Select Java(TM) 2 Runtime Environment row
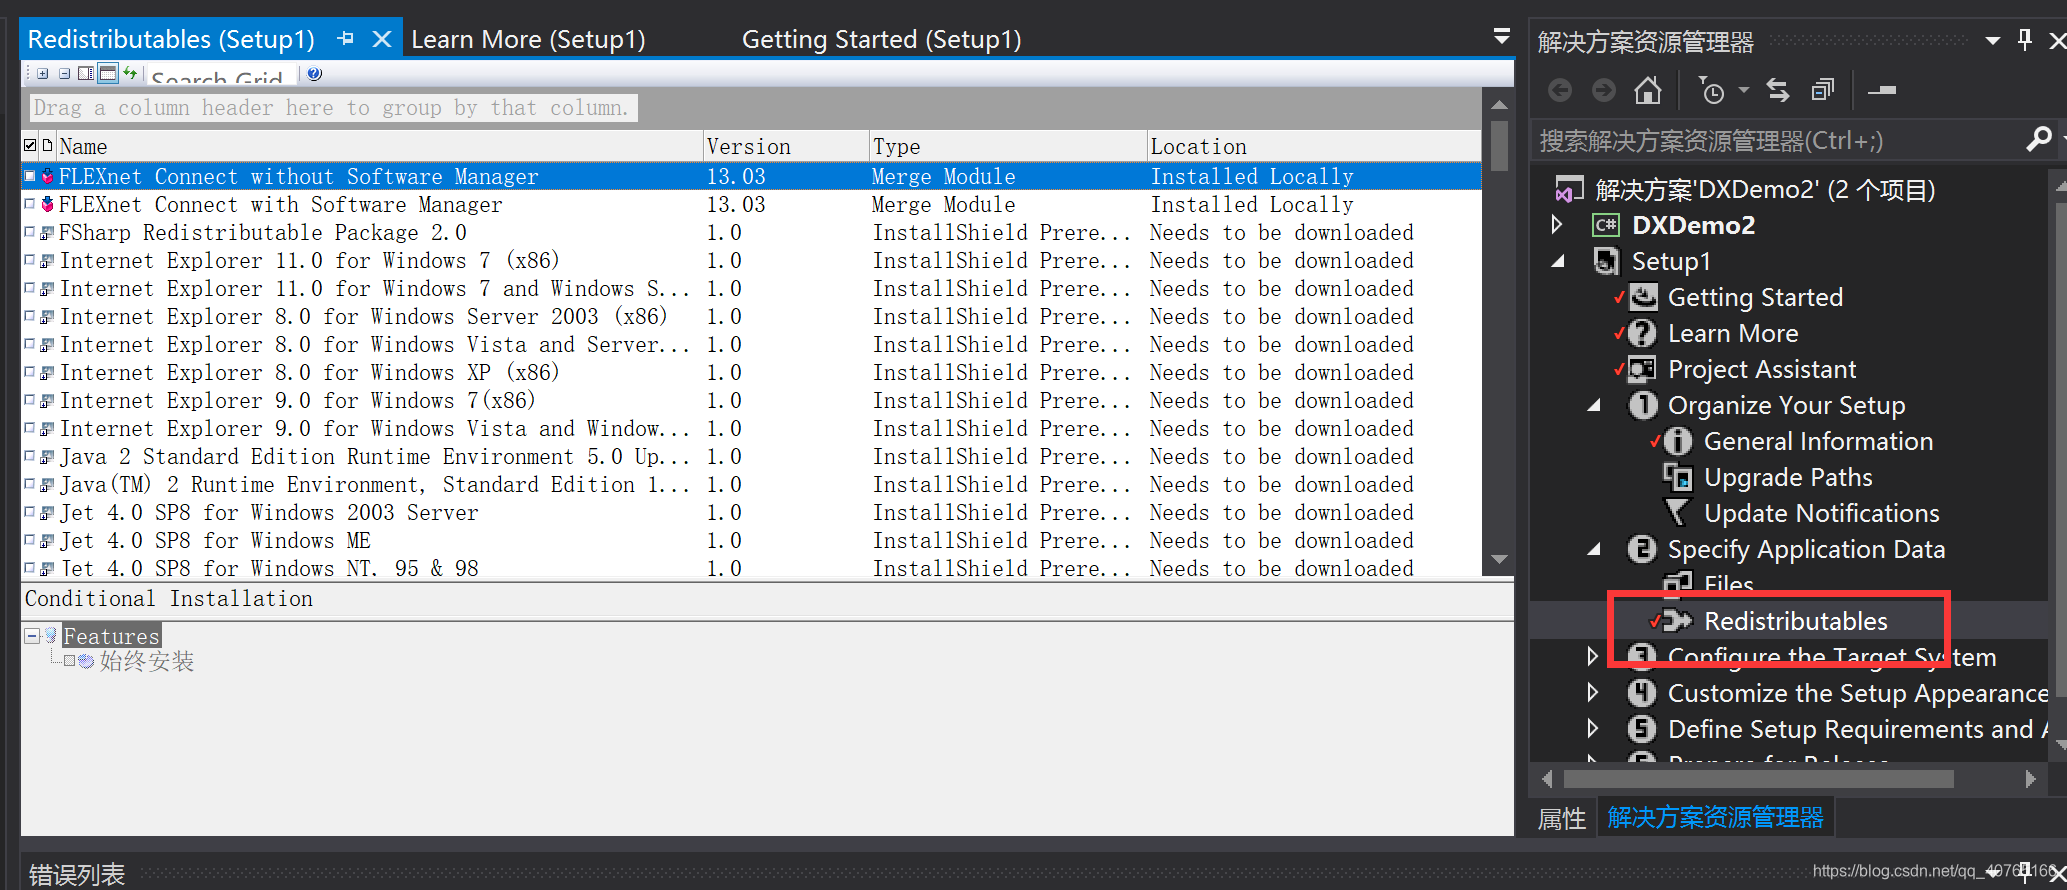2067x890 pixels. point(751,484)
